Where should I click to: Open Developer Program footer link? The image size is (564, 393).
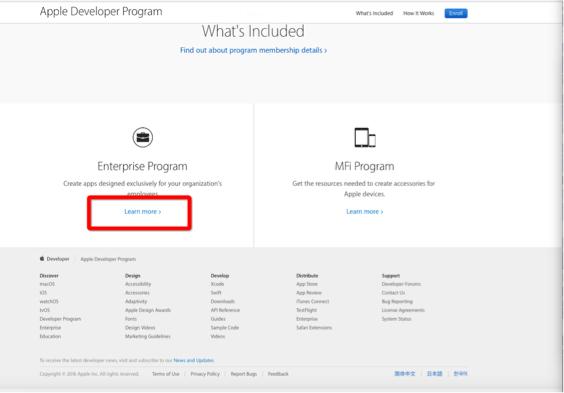(x=60, y=319)
